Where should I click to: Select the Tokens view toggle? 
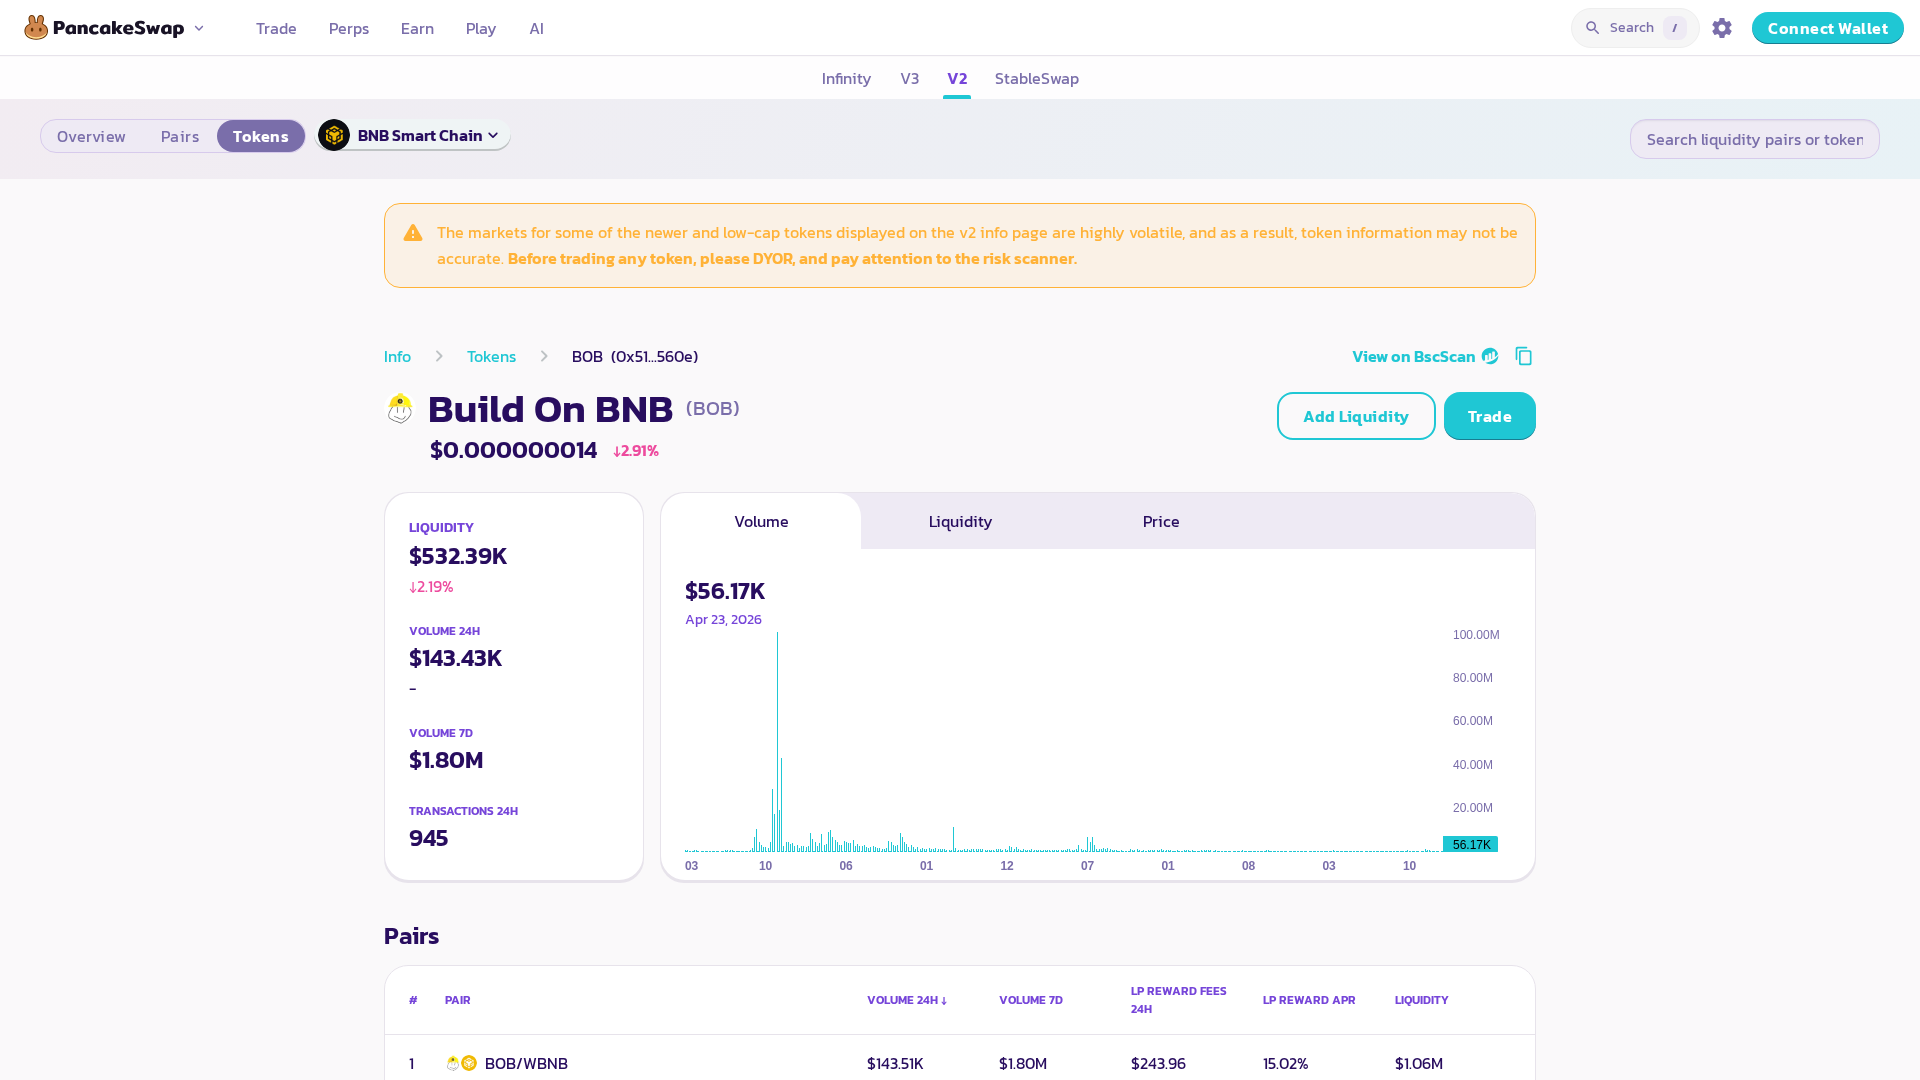(260, 136)
